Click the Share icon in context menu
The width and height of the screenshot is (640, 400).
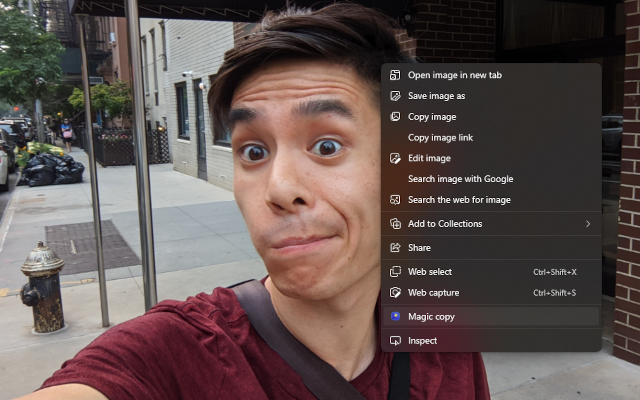pos(395,248)
